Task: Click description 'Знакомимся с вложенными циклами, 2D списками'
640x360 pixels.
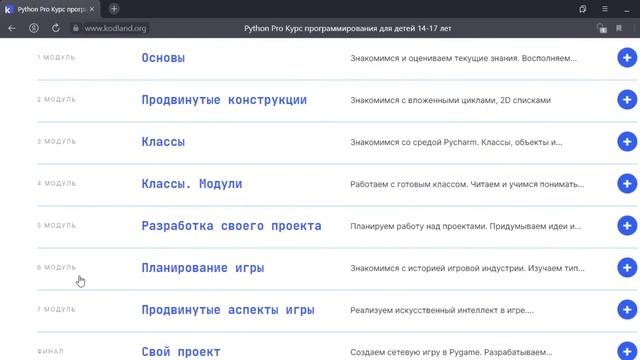Action: pyautogui.click(x=450, y=100)
